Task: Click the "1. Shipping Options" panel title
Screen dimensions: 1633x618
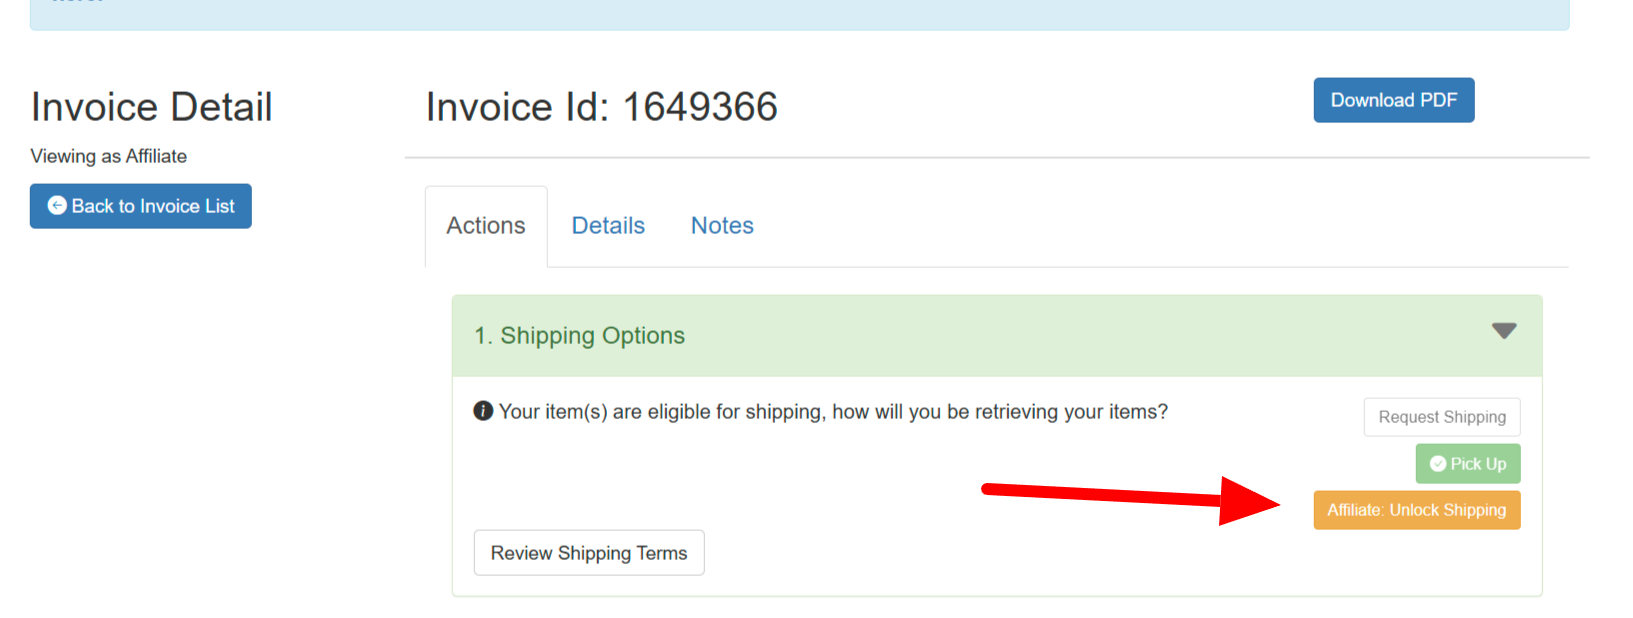Action: coord(580,336)
